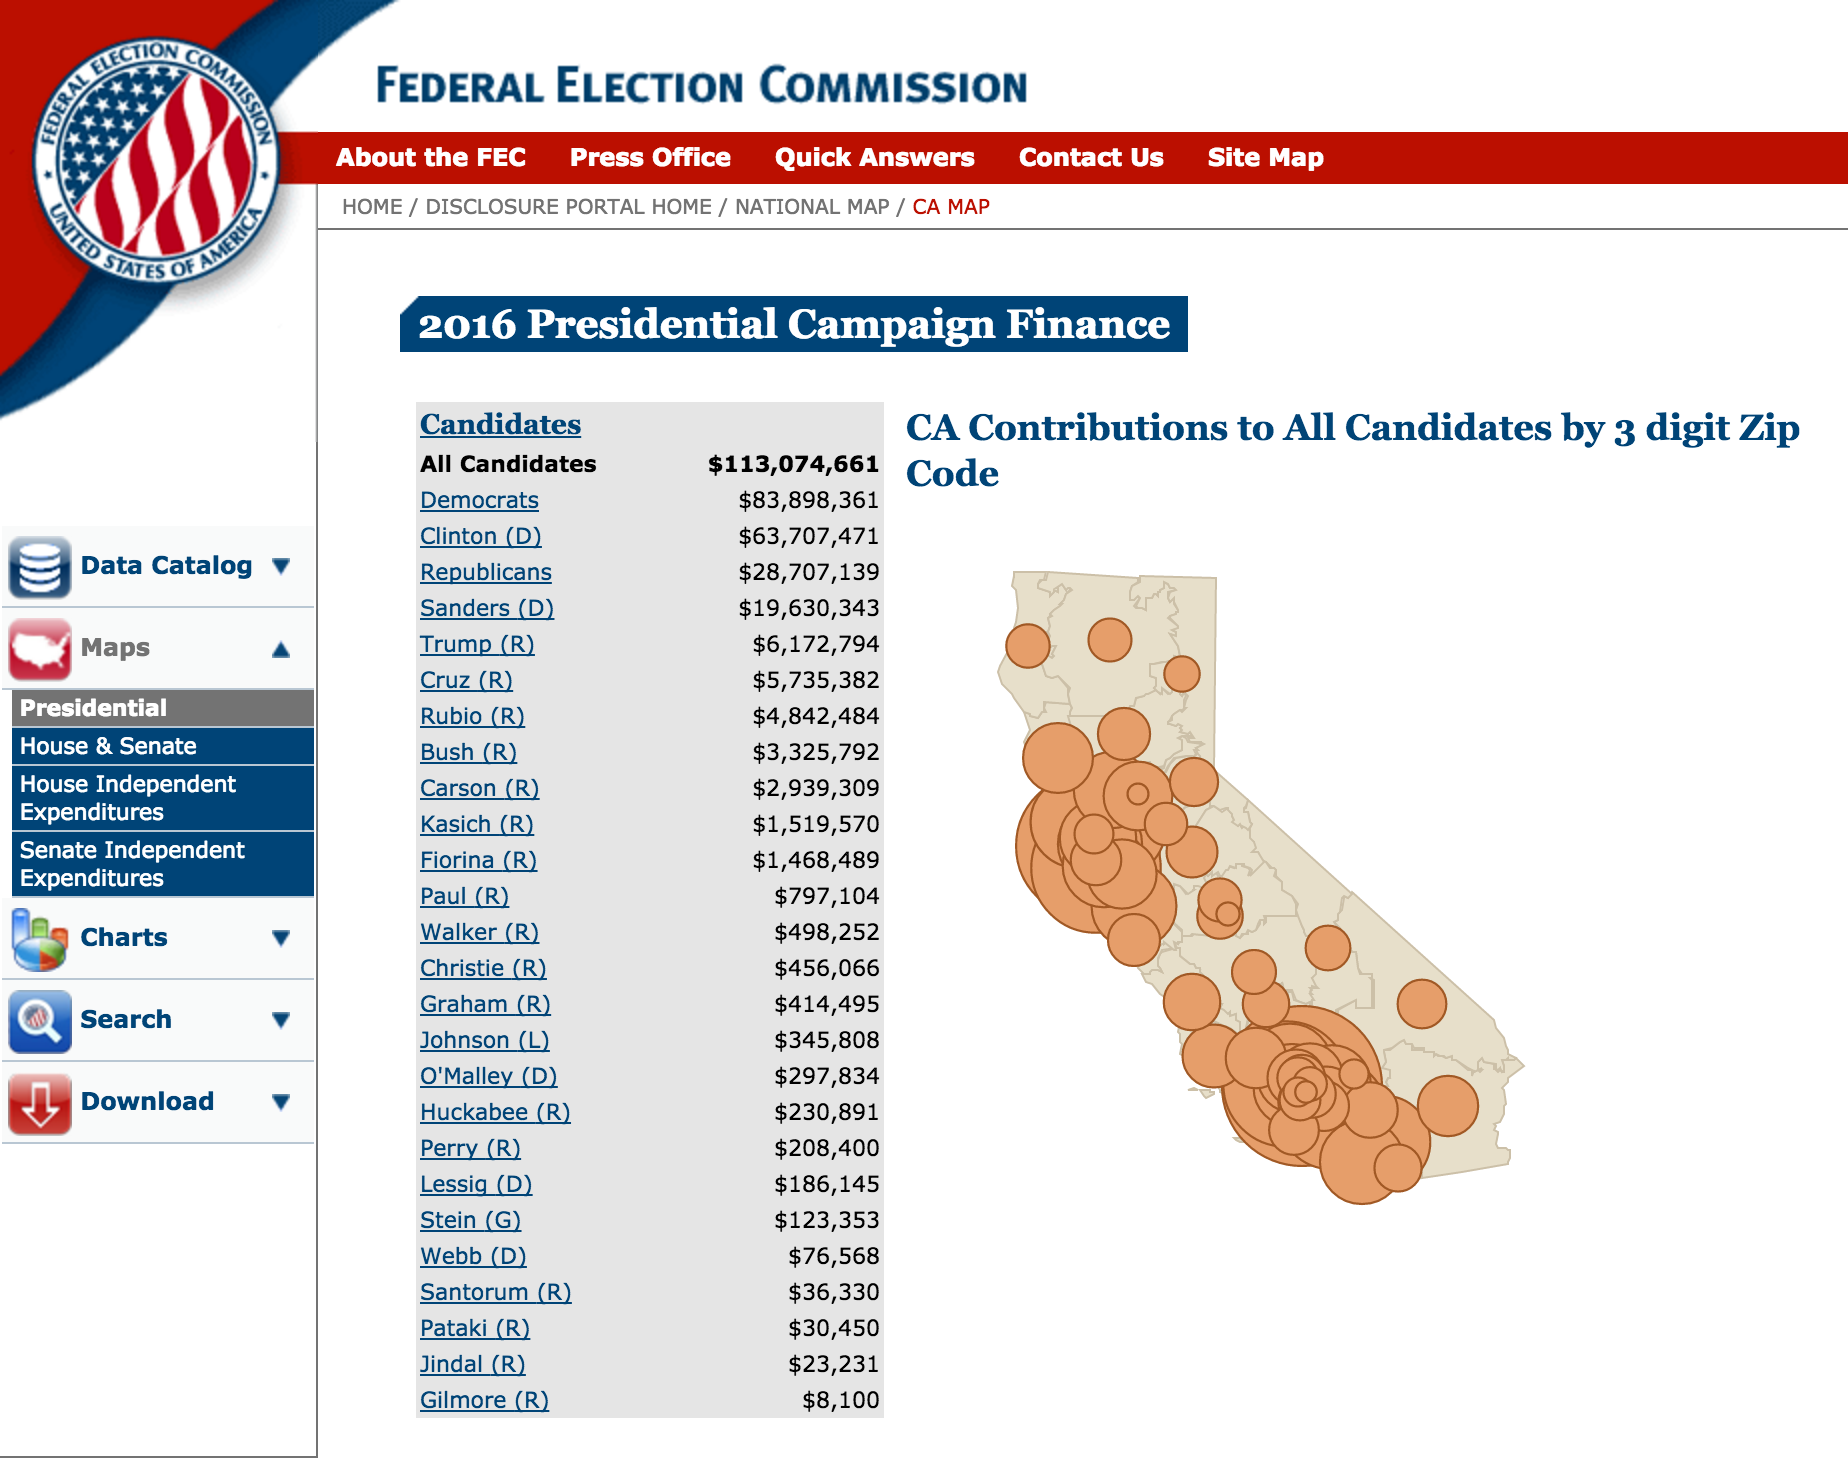Image resolution: width=1848 pixels, height=1470 pixels.
Task: Expand the Charts dropdown arrow
Action: [x=281, y=939]
